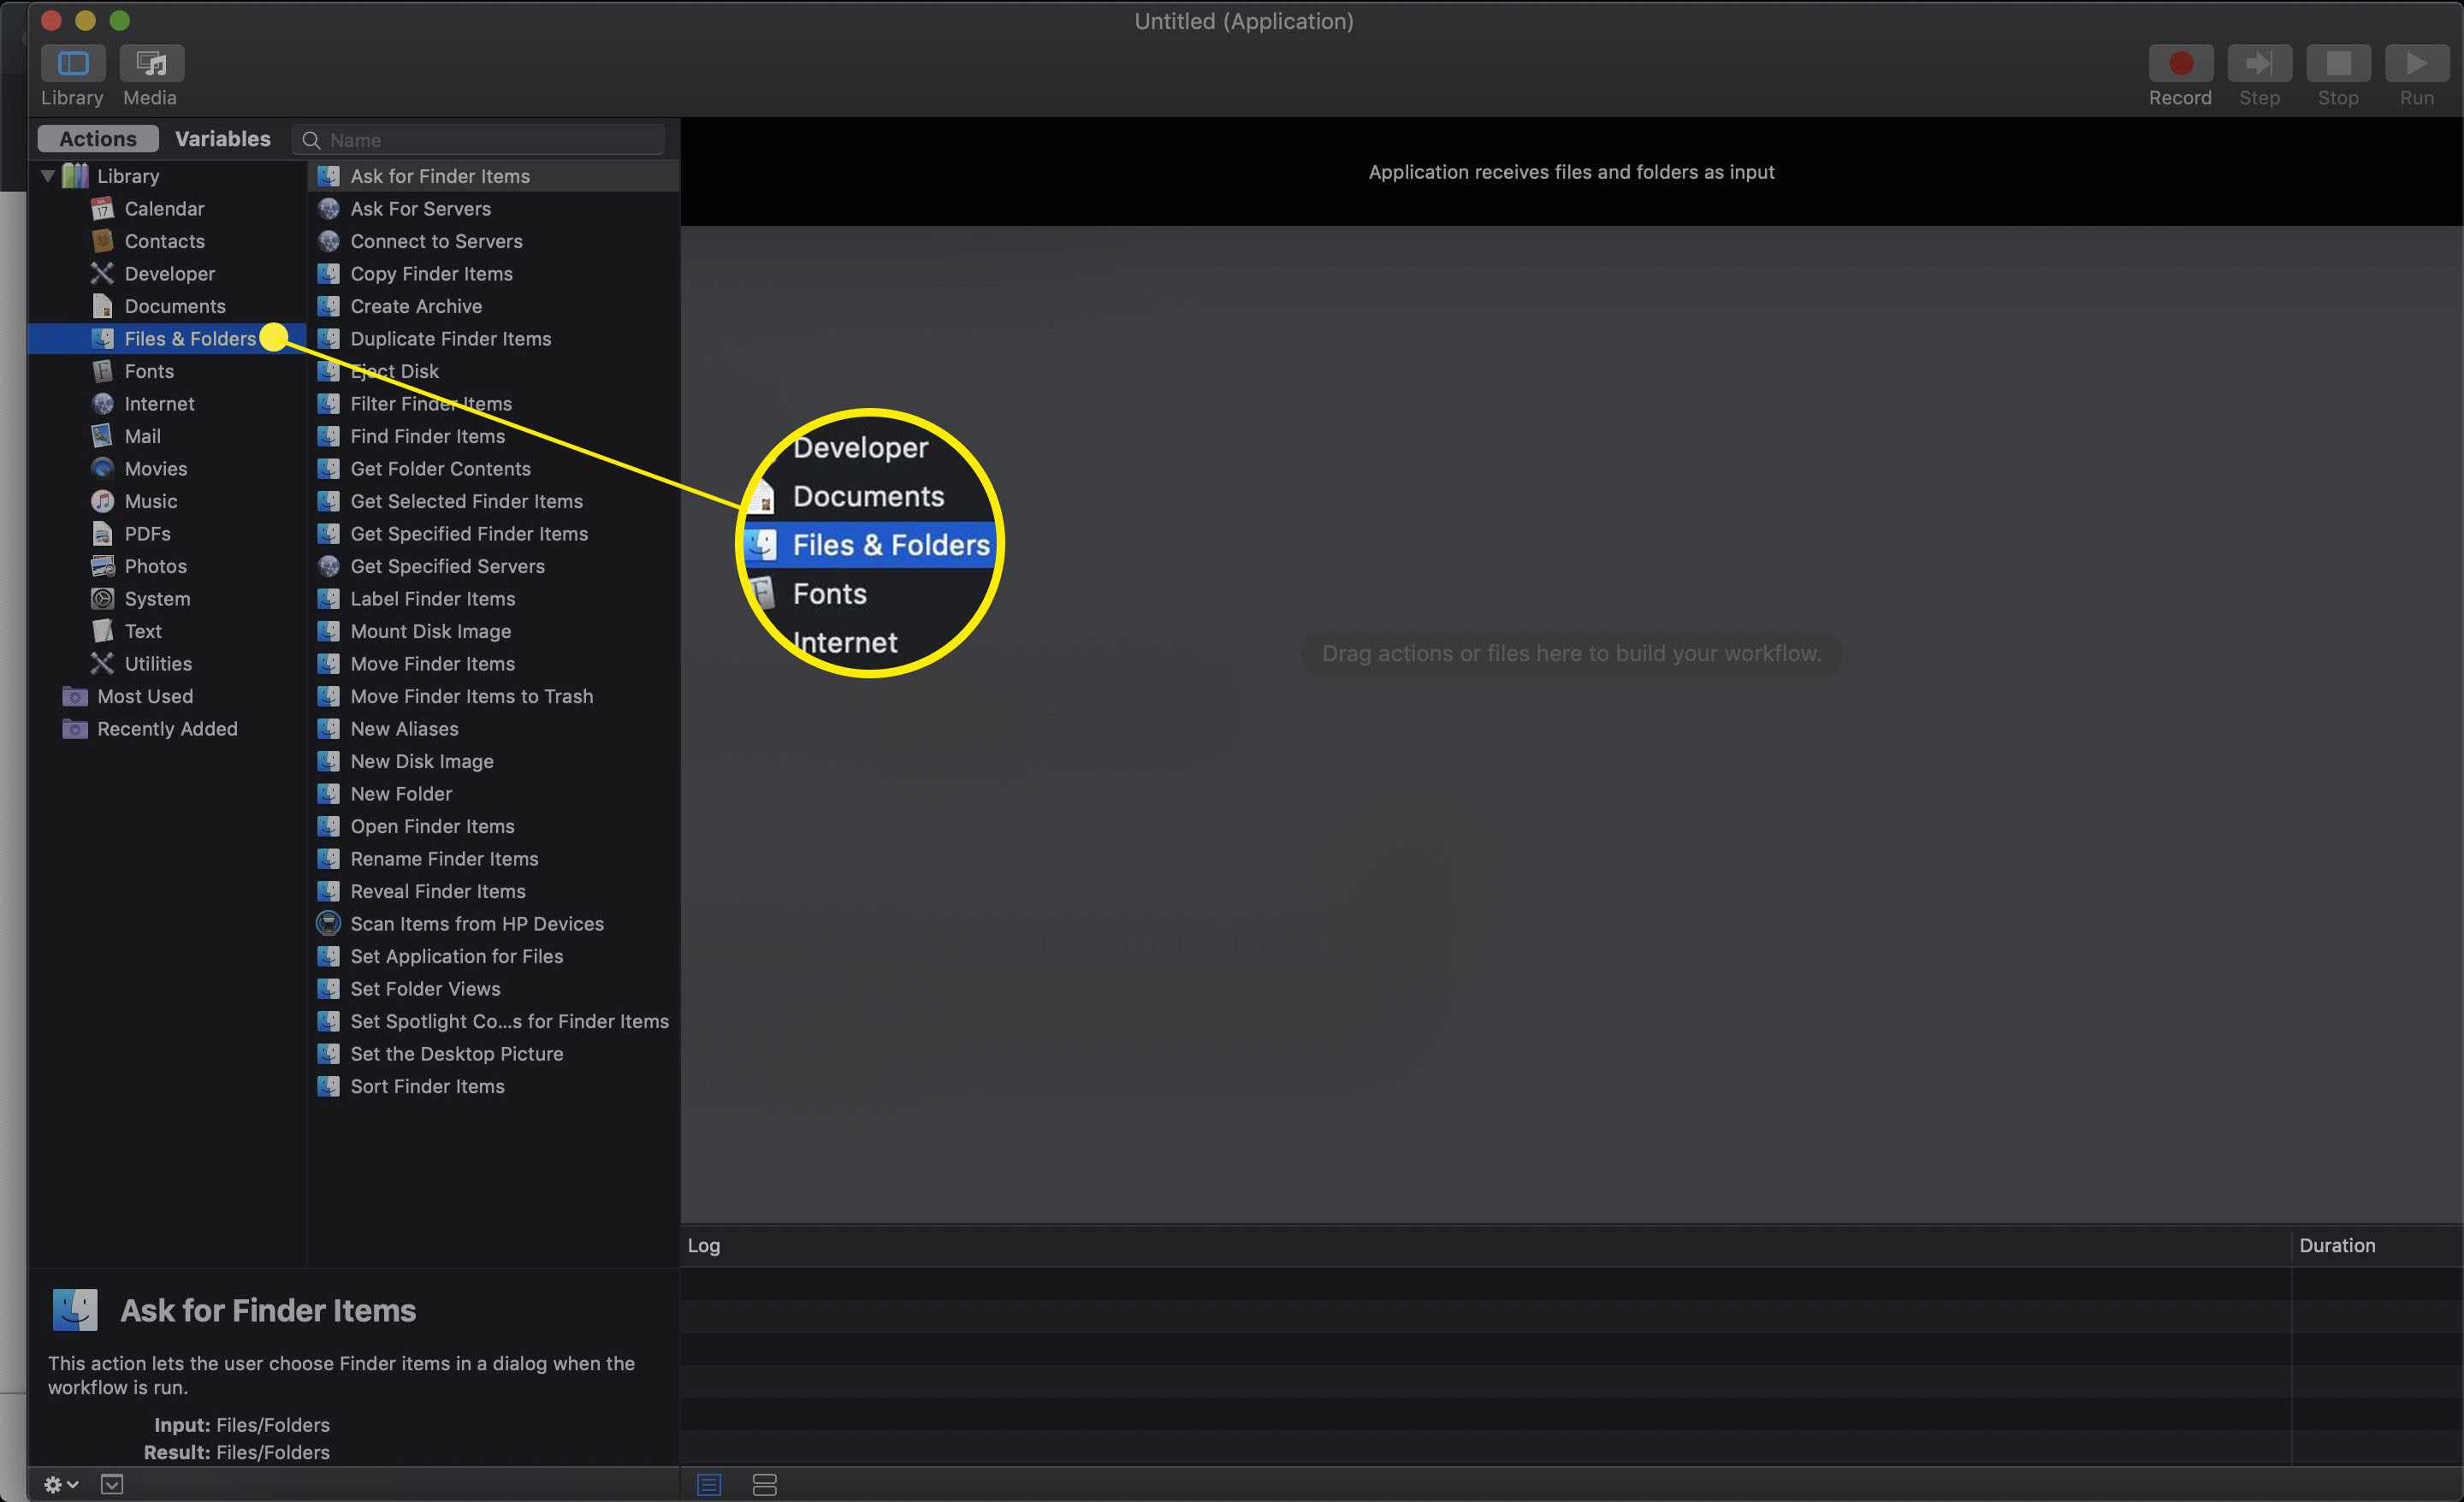
Task: Select Set Folder Views action
Action: 494,988
